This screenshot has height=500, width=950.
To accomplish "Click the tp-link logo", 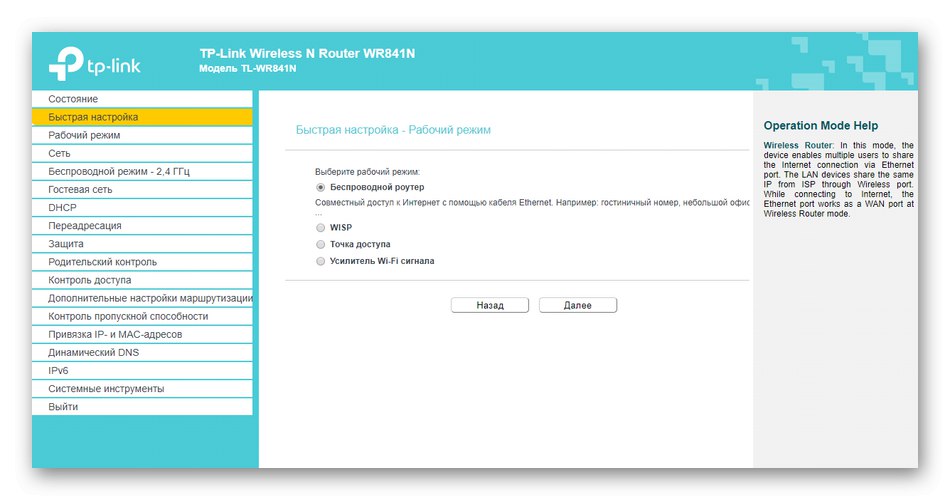I will [95, 64].
